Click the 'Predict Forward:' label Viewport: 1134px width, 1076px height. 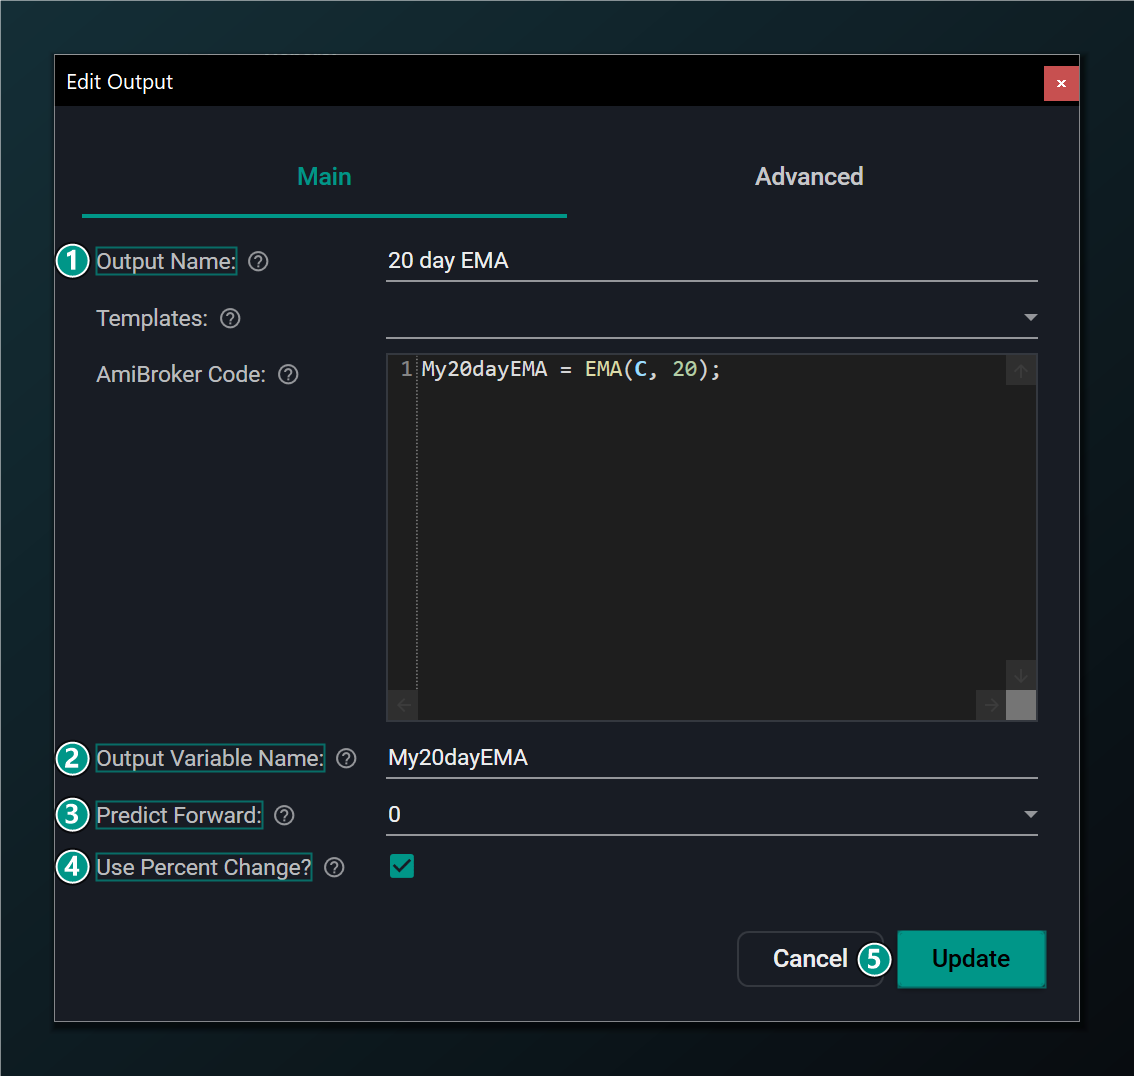pos(179,815)
